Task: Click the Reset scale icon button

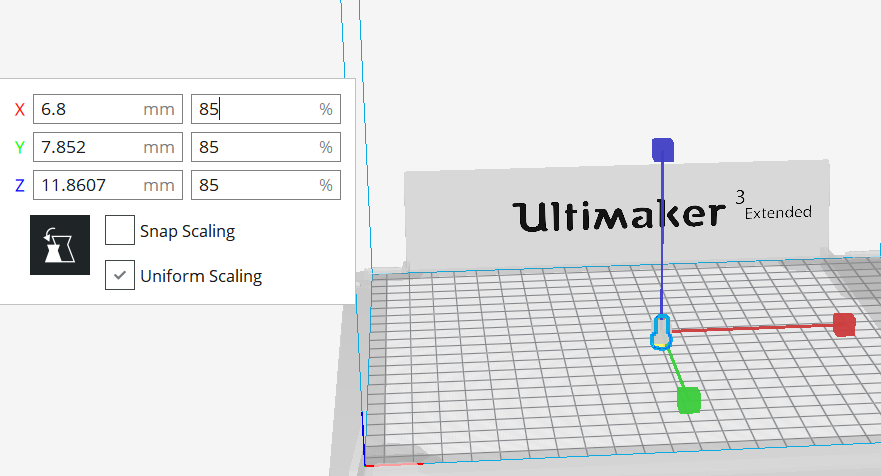Action: click(x=60, y=245)
